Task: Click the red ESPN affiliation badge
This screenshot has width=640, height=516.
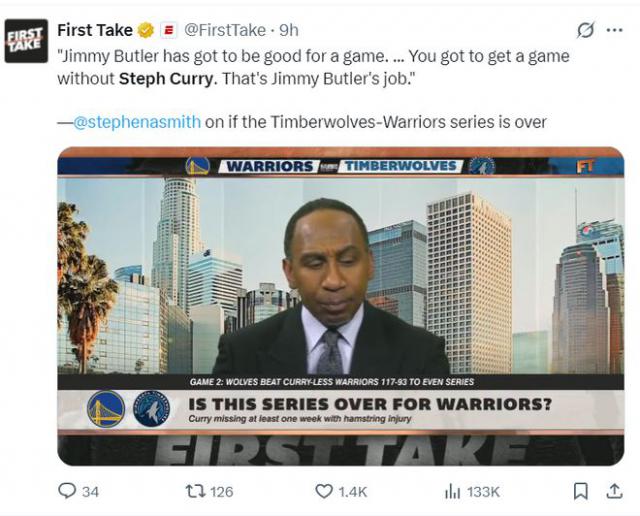Action: click(168, 30)
